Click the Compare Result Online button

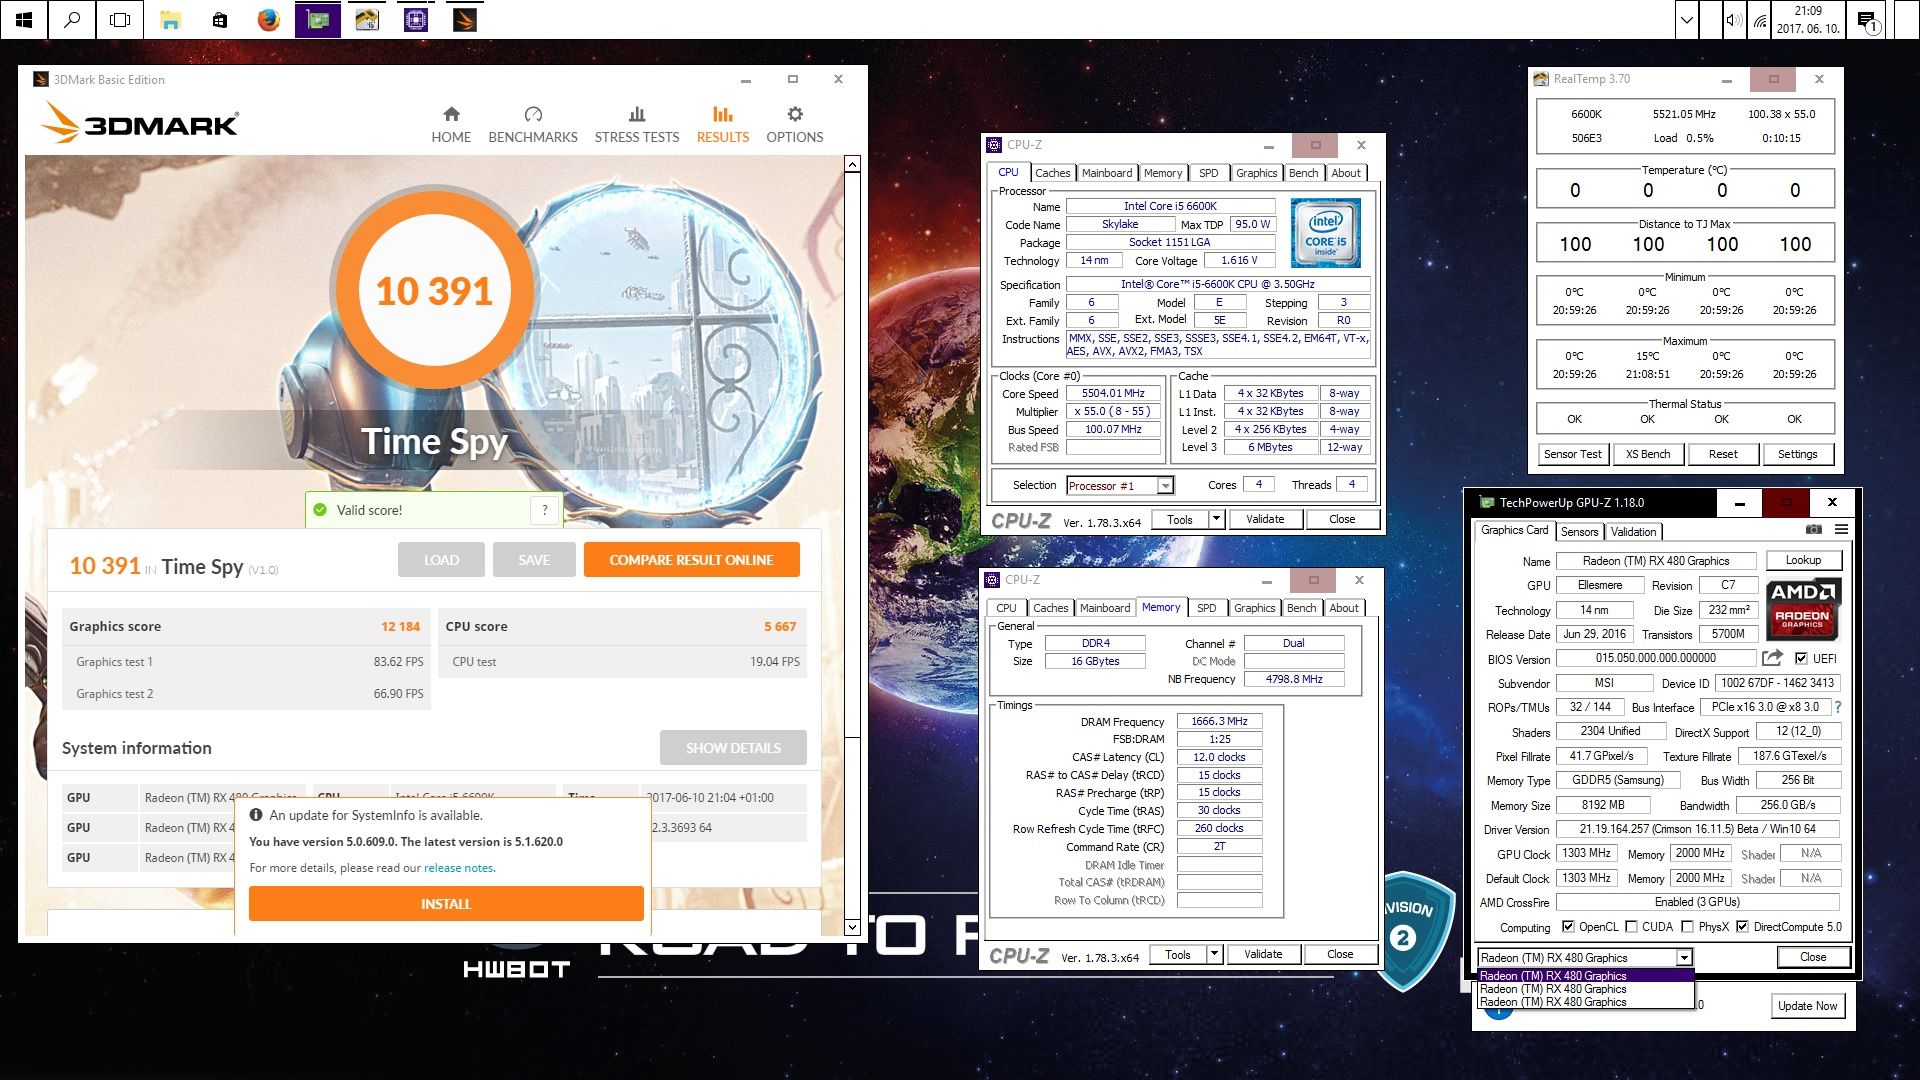click(x=691, y=560)
